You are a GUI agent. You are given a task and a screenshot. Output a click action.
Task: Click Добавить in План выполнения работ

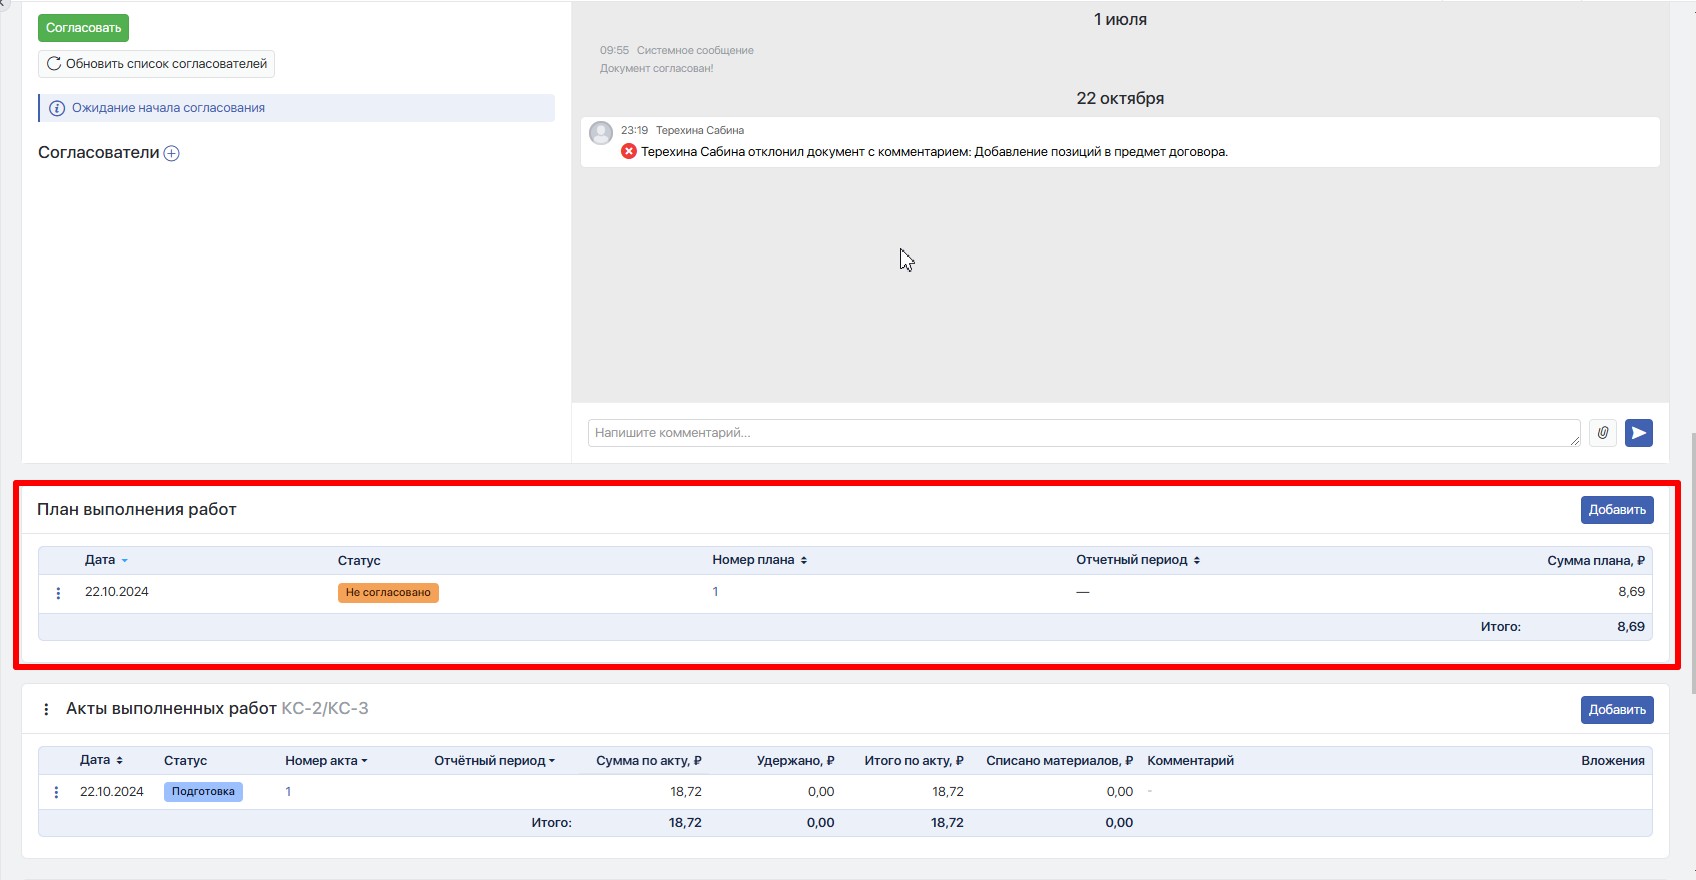tap(1616, 510)
